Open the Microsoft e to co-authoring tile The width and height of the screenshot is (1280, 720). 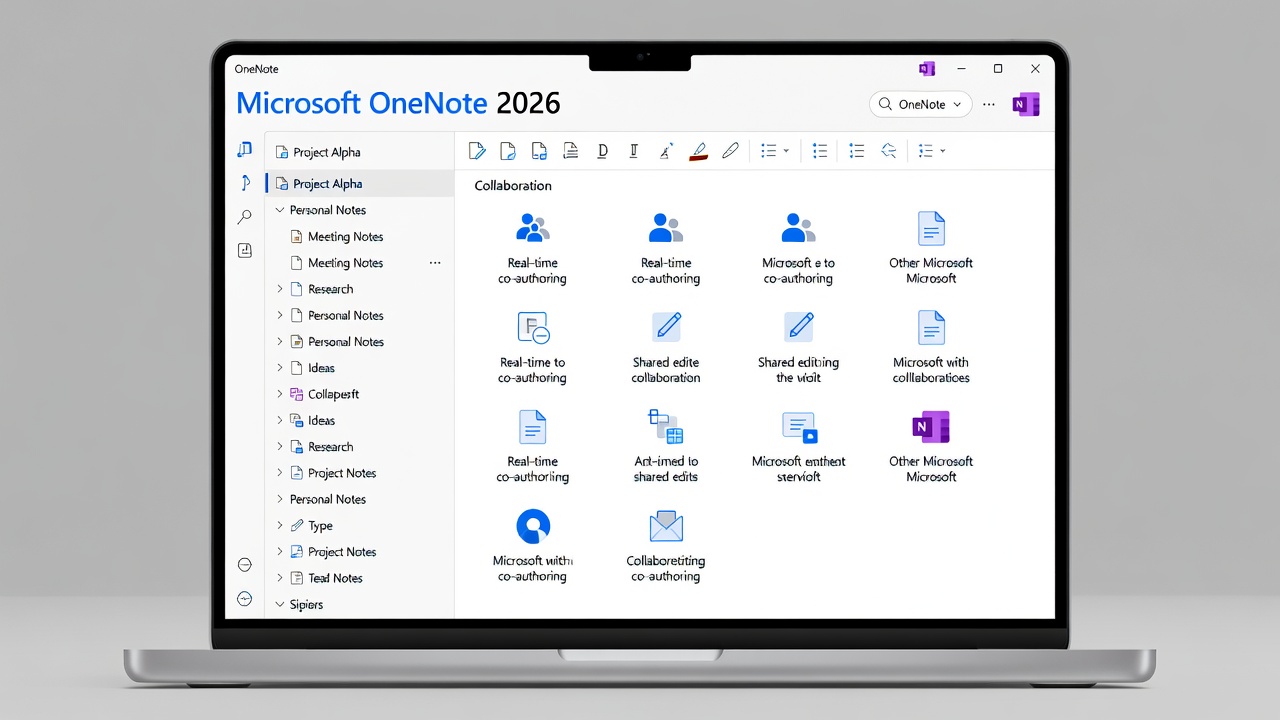798,248
